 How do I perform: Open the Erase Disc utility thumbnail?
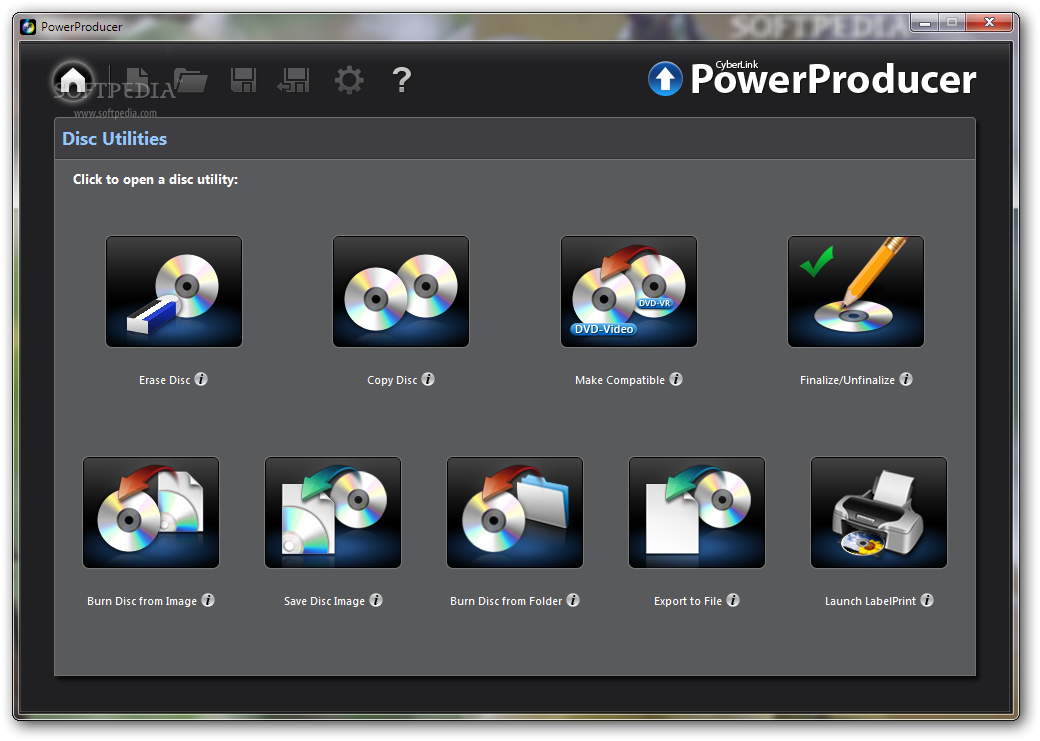[174, 291]
